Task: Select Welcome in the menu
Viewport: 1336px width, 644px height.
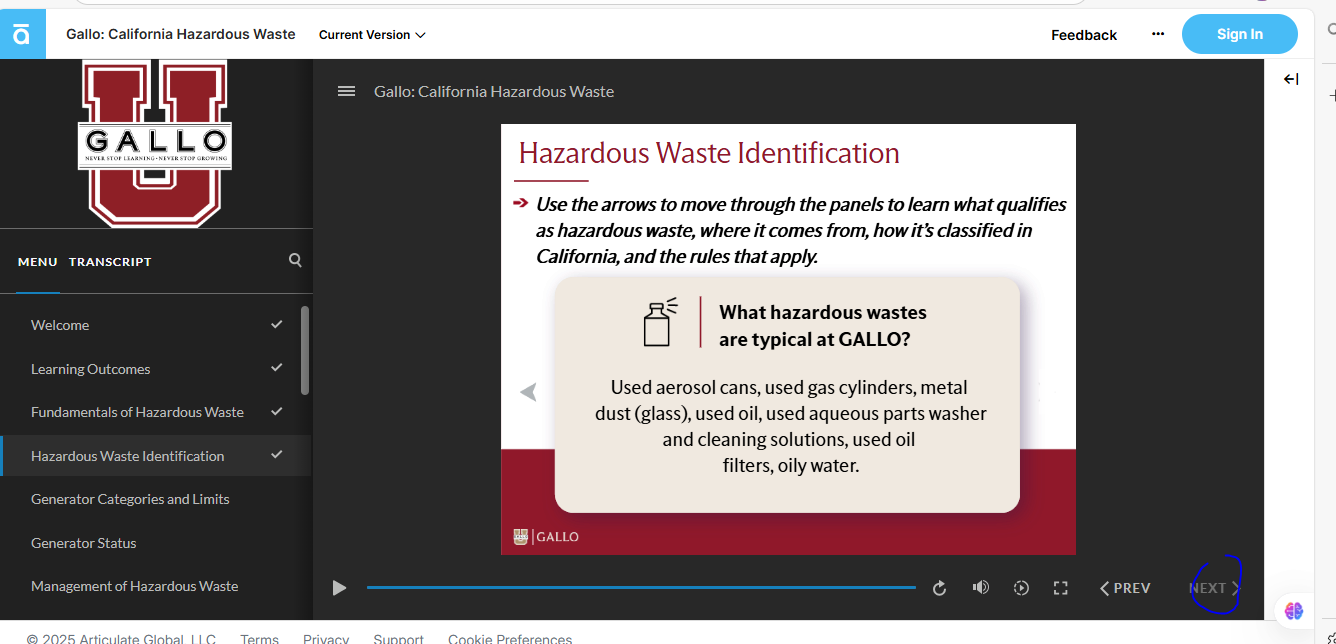Action: coord(155,325)
